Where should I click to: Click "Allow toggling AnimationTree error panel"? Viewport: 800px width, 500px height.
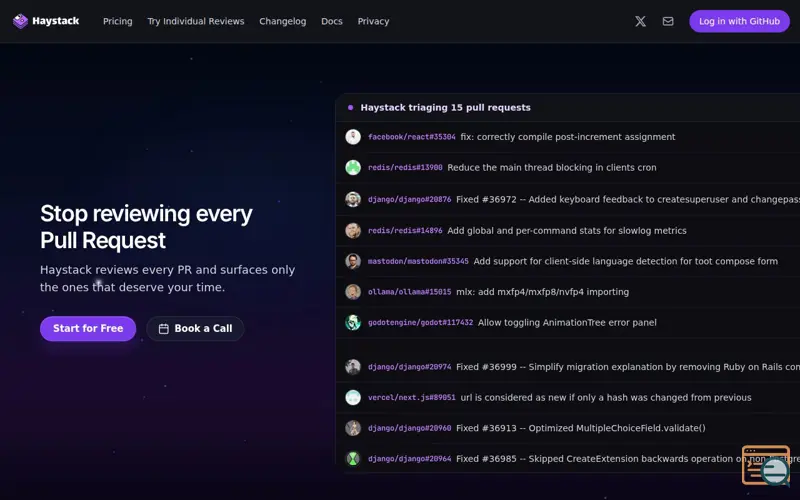point(567,322)
